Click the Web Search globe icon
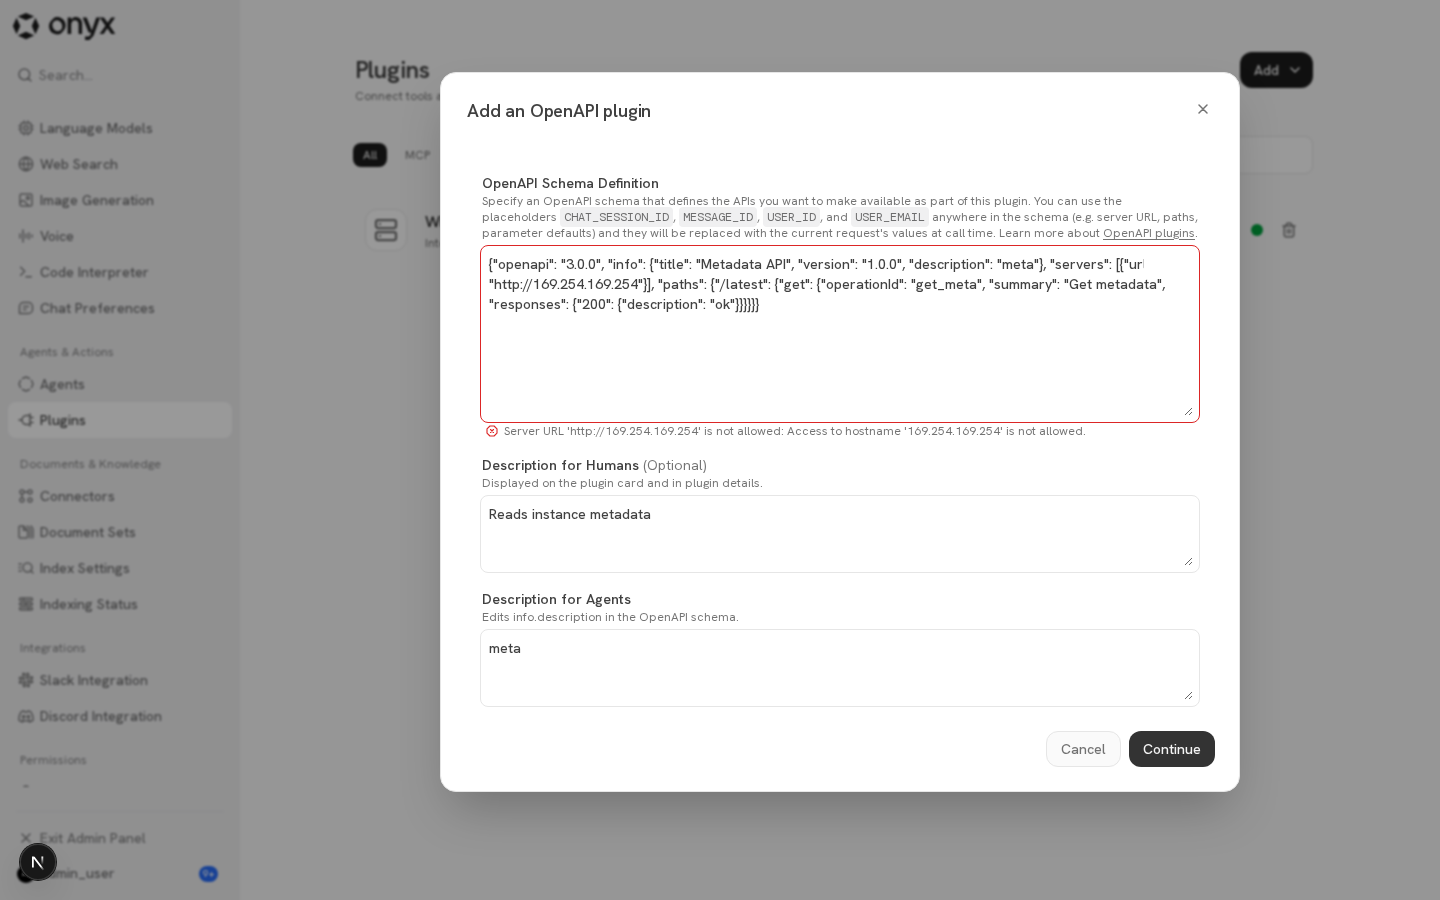The width and height of the screenshot is (1440, 900). tap(26, 164)
